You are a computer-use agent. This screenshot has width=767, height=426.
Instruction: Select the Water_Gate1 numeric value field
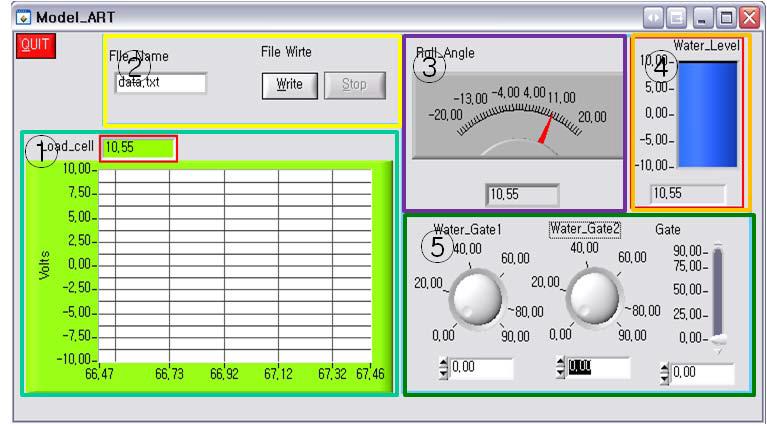pyautogui.click(x=482, y=370)
